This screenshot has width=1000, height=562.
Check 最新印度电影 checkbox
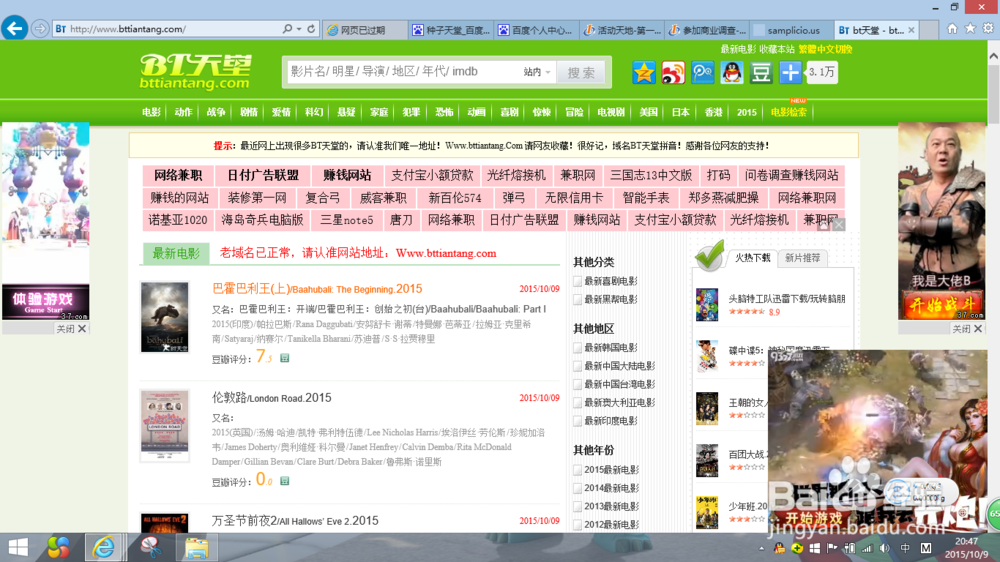(x=577, y=421)
